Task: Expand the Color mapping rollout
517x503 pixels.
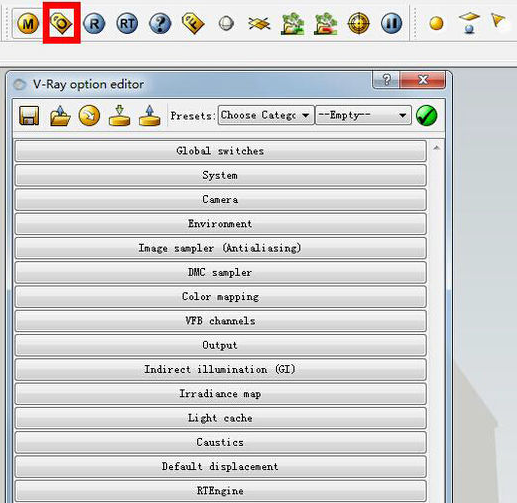Action: click(220, 297)
